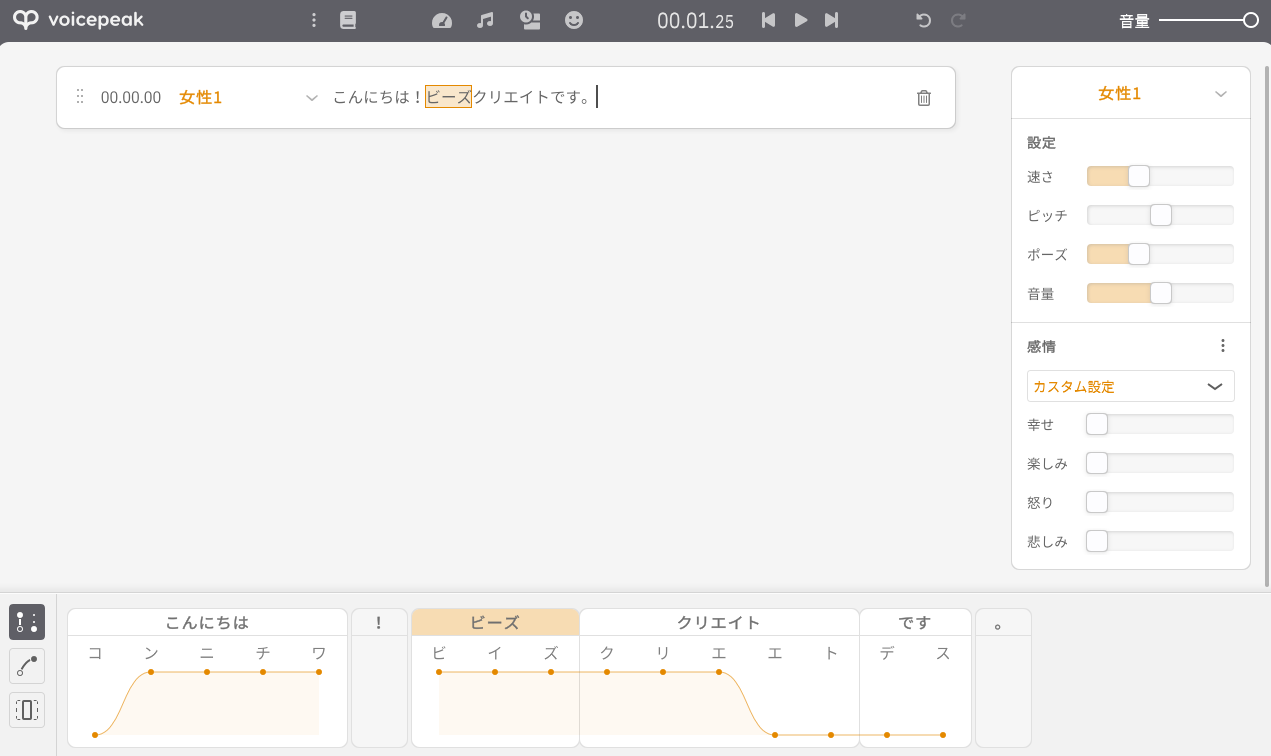Viewport: 1271px width, 756px height.
Task: Click into the sentence text field
Action: click(615, 97)
